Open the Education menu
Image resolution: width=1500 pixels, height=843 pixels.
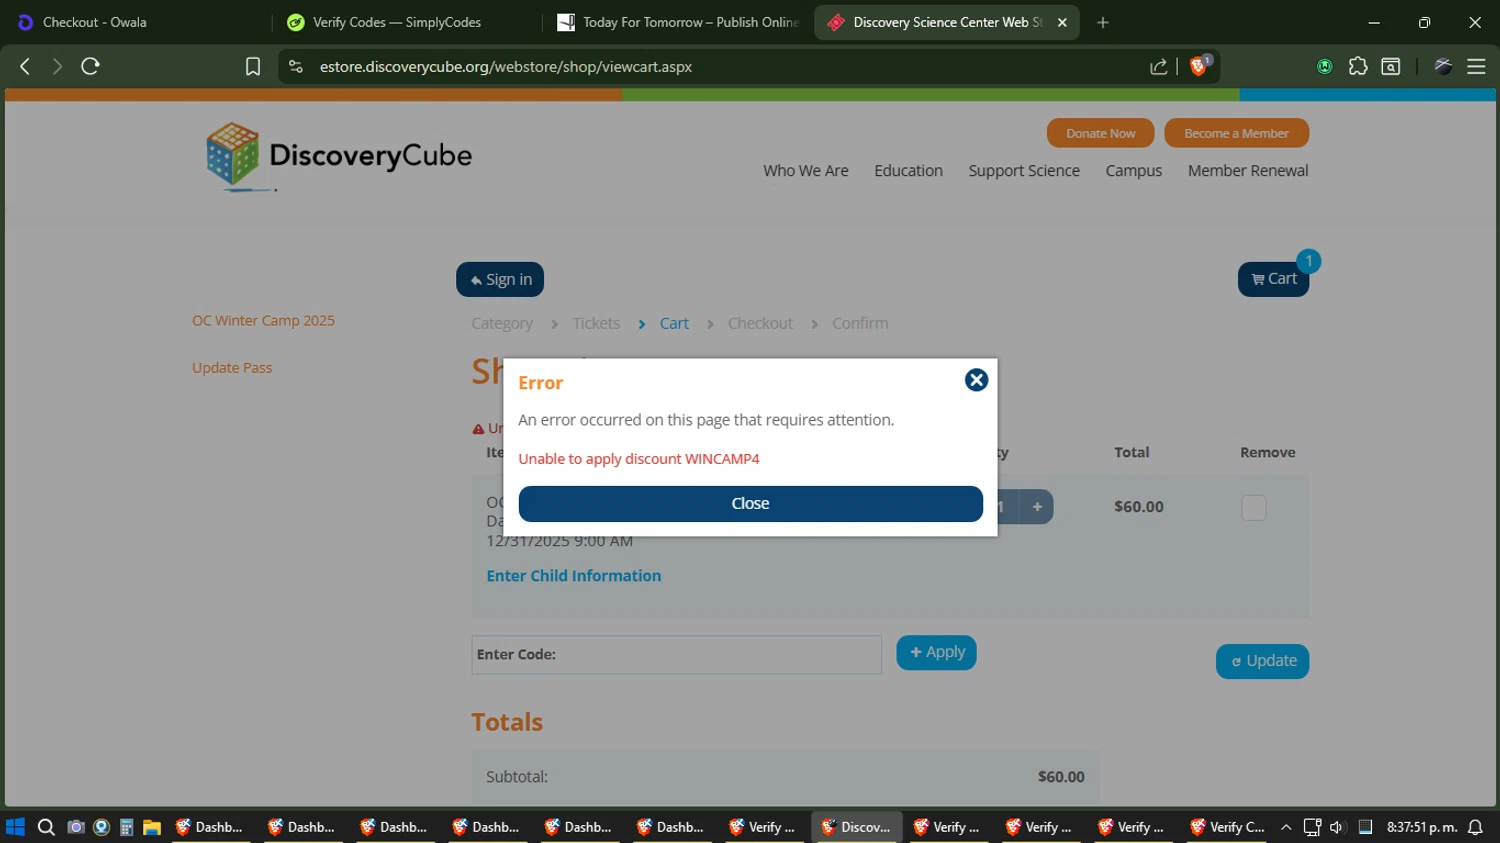pyautogui.click(x=908, y=171)
